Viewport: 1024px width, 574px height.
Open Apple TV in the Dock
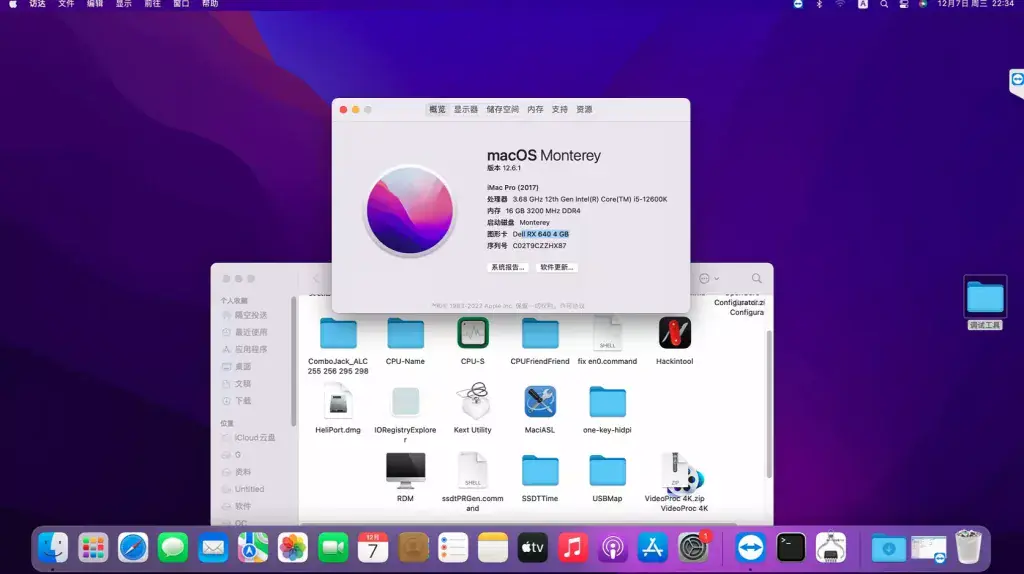coord(532,547)
